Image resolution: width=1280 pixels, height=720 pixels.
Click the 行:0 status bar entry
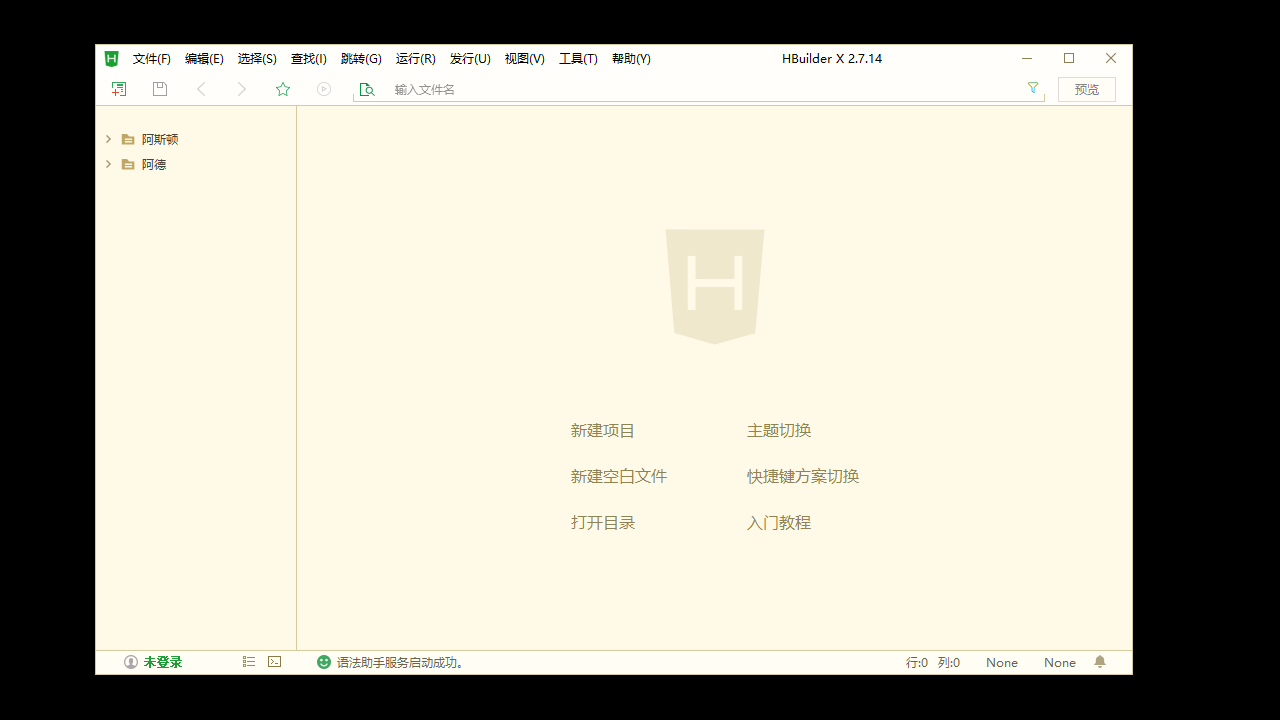pos(917,662)
